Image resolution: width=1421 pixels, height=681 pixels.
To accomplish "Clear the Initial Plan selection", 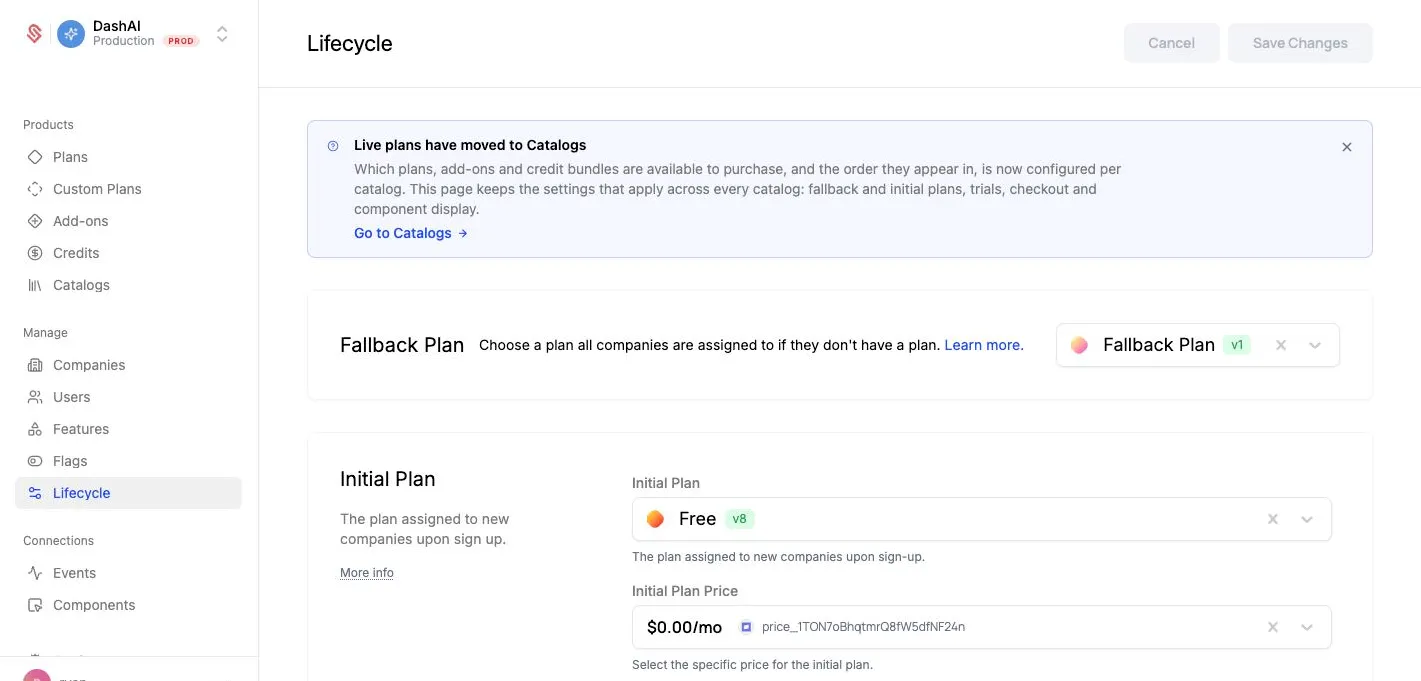I will 1273,519.
